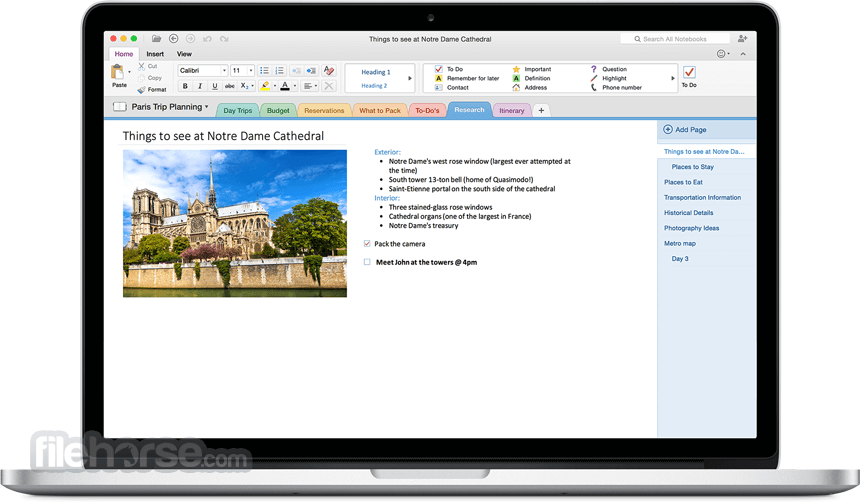This screenshot has height=503, width=860.
Task: Redo the last action
Action: tap(224, 39)
